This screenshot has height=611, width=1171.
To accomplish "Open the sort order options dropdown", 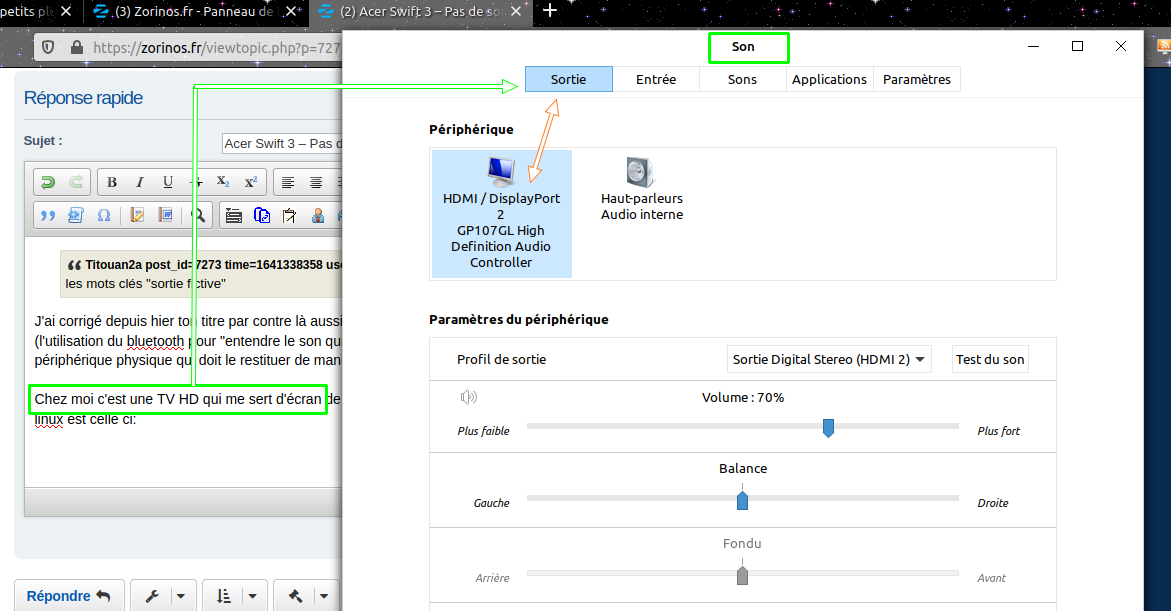I will click(x=235, y=596).
